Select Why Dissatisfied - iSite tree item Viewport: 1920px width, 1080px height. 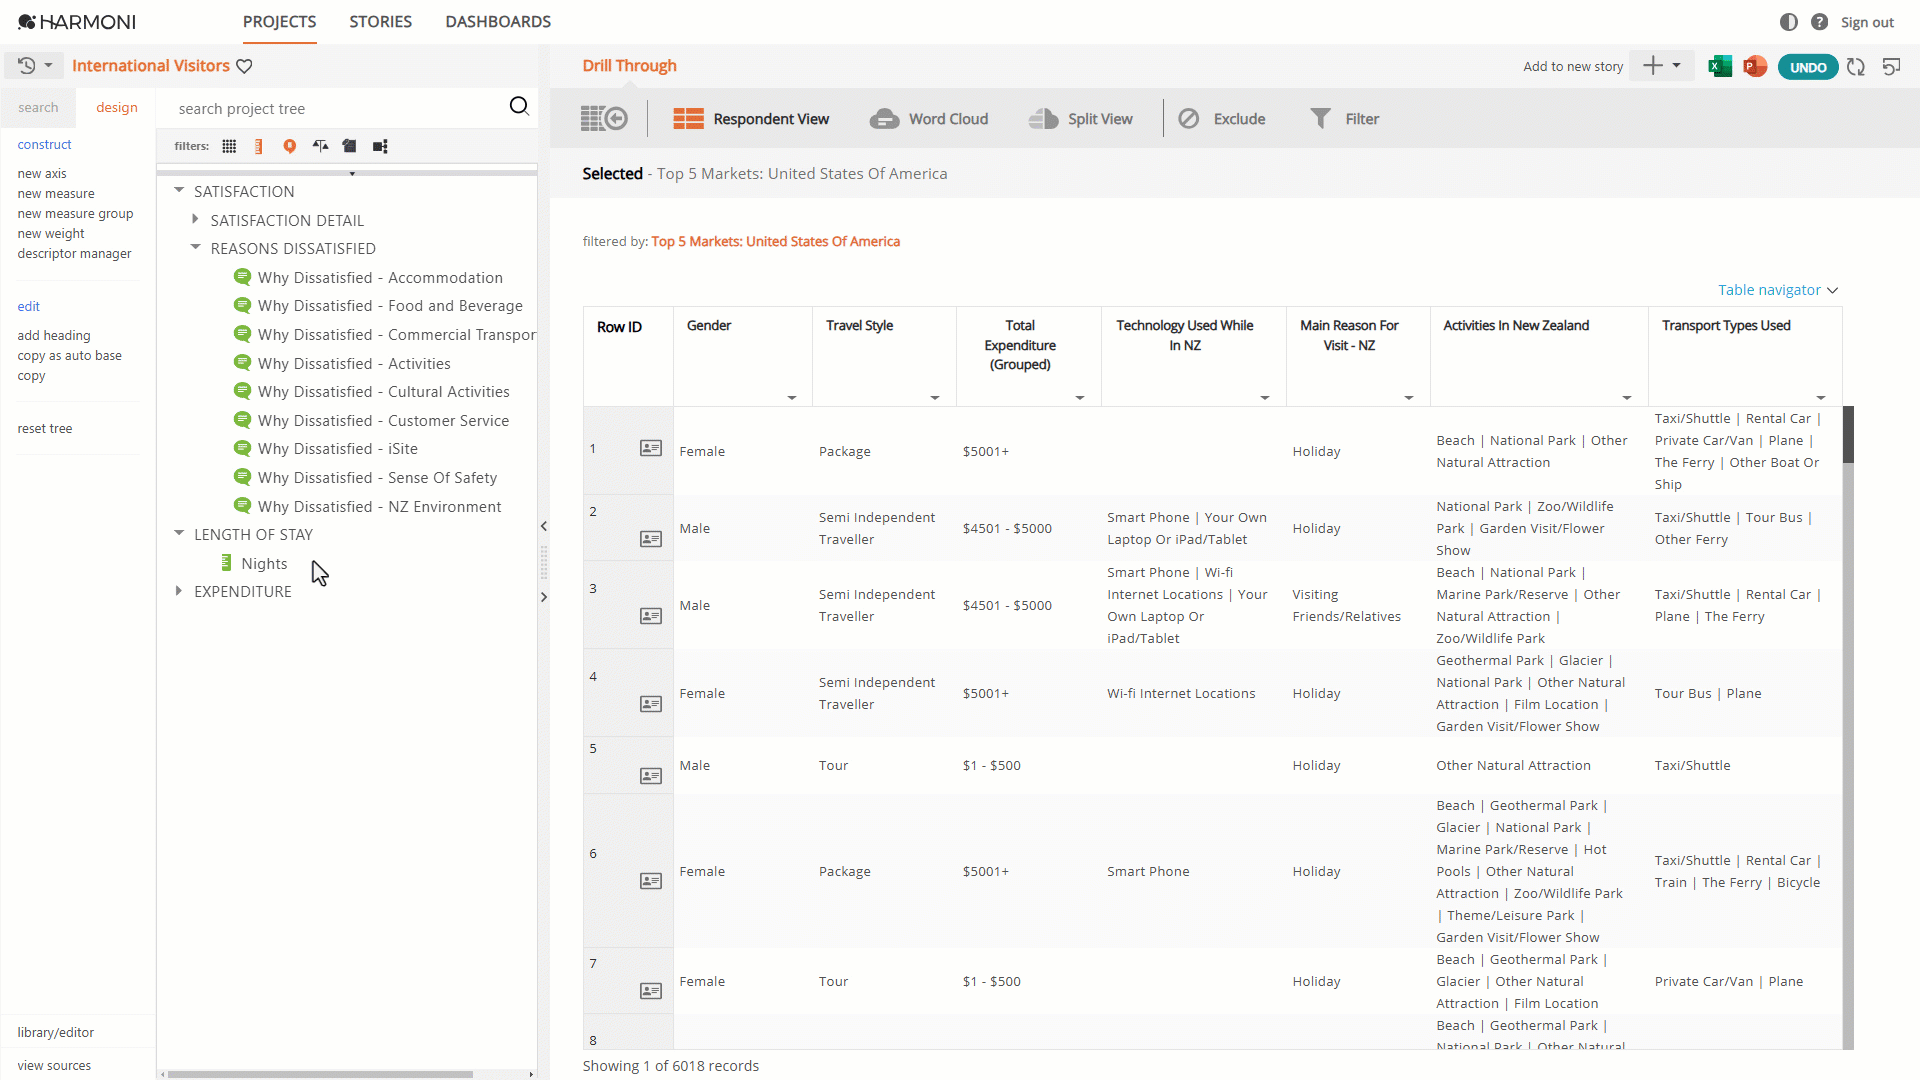[338, 448]
